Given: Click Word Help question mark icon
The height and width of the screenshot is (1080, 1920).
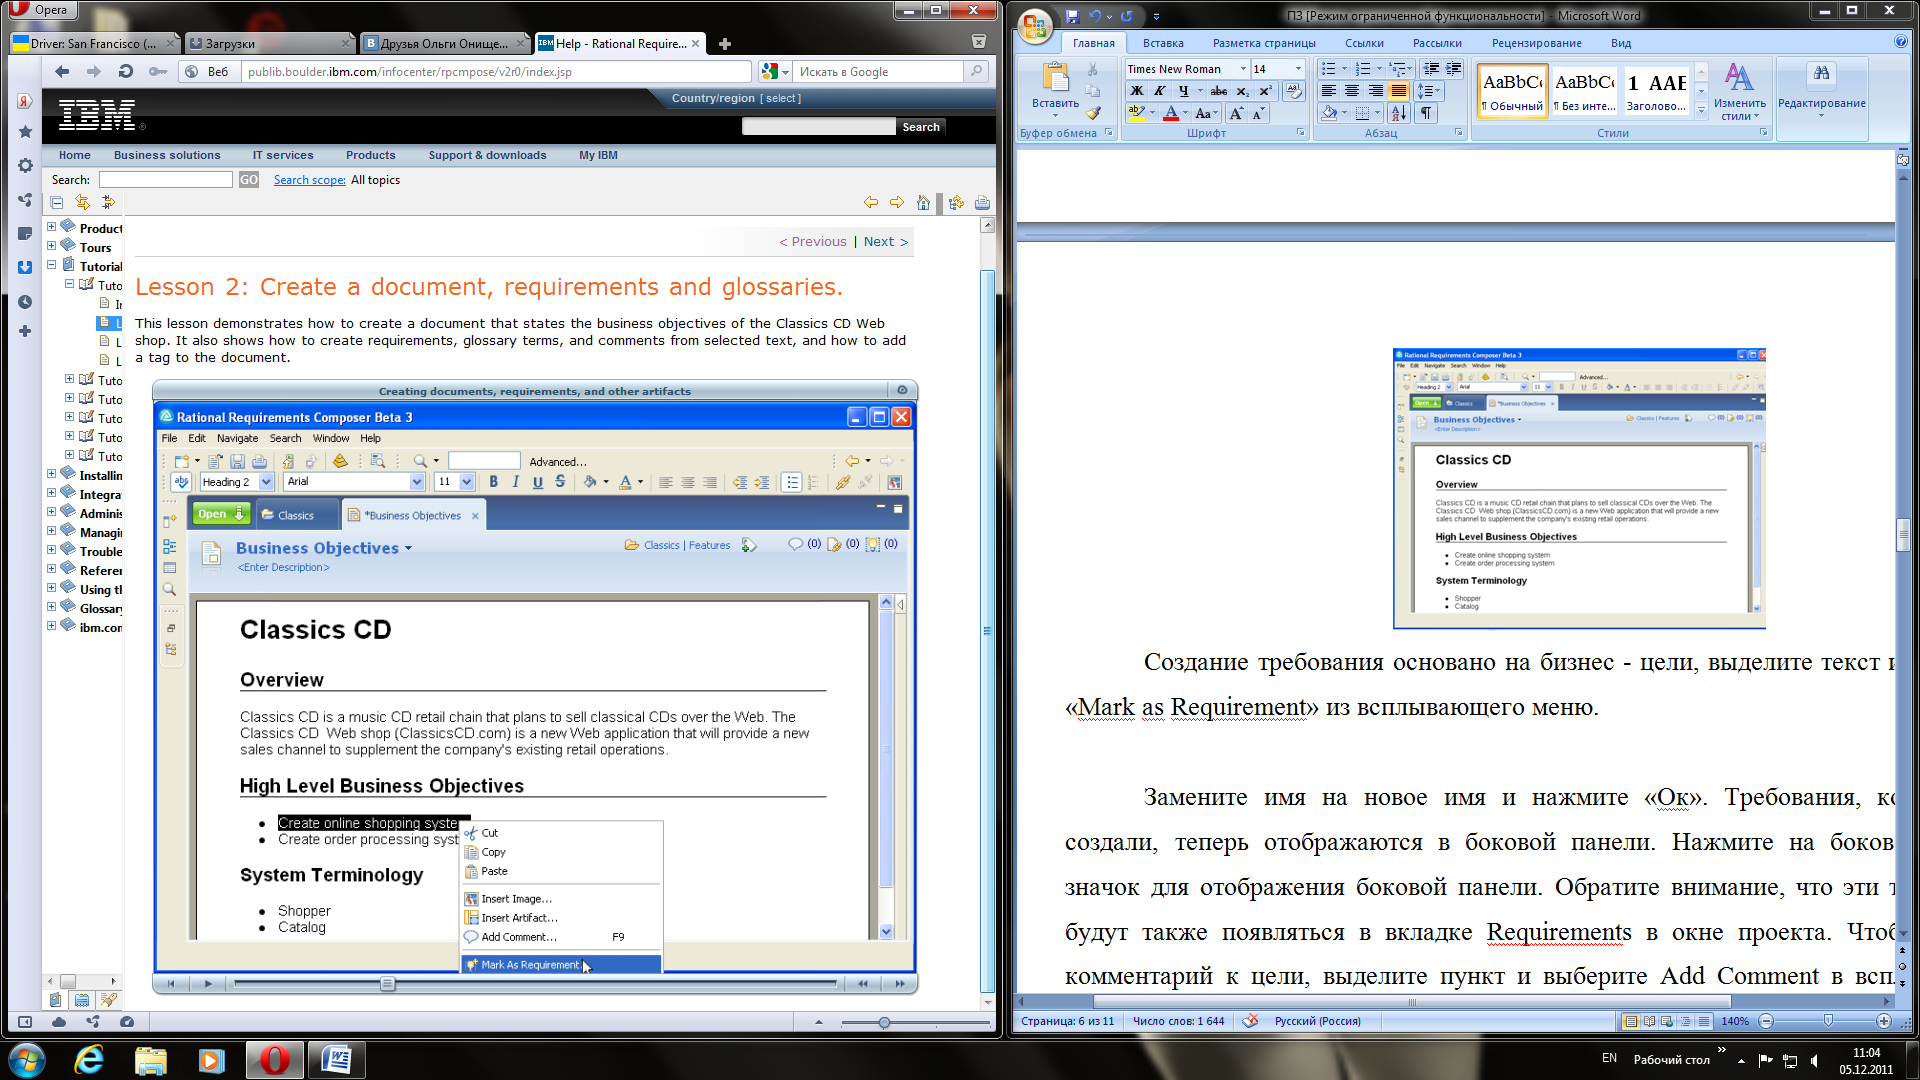Looking at the screenshot, I should (x=1900, y=42).
